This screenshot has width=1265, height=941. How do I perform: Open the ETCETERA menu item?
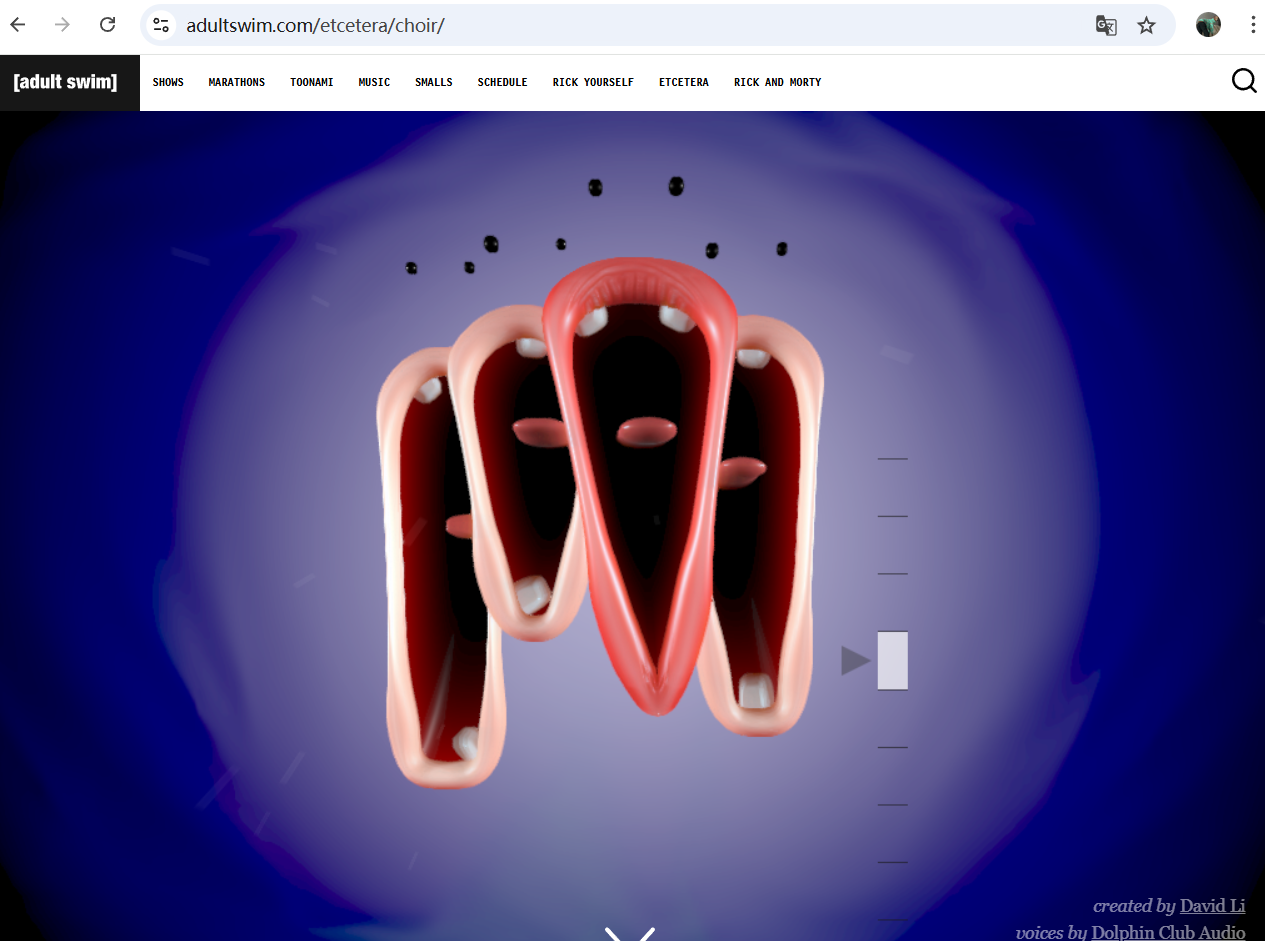684,82
